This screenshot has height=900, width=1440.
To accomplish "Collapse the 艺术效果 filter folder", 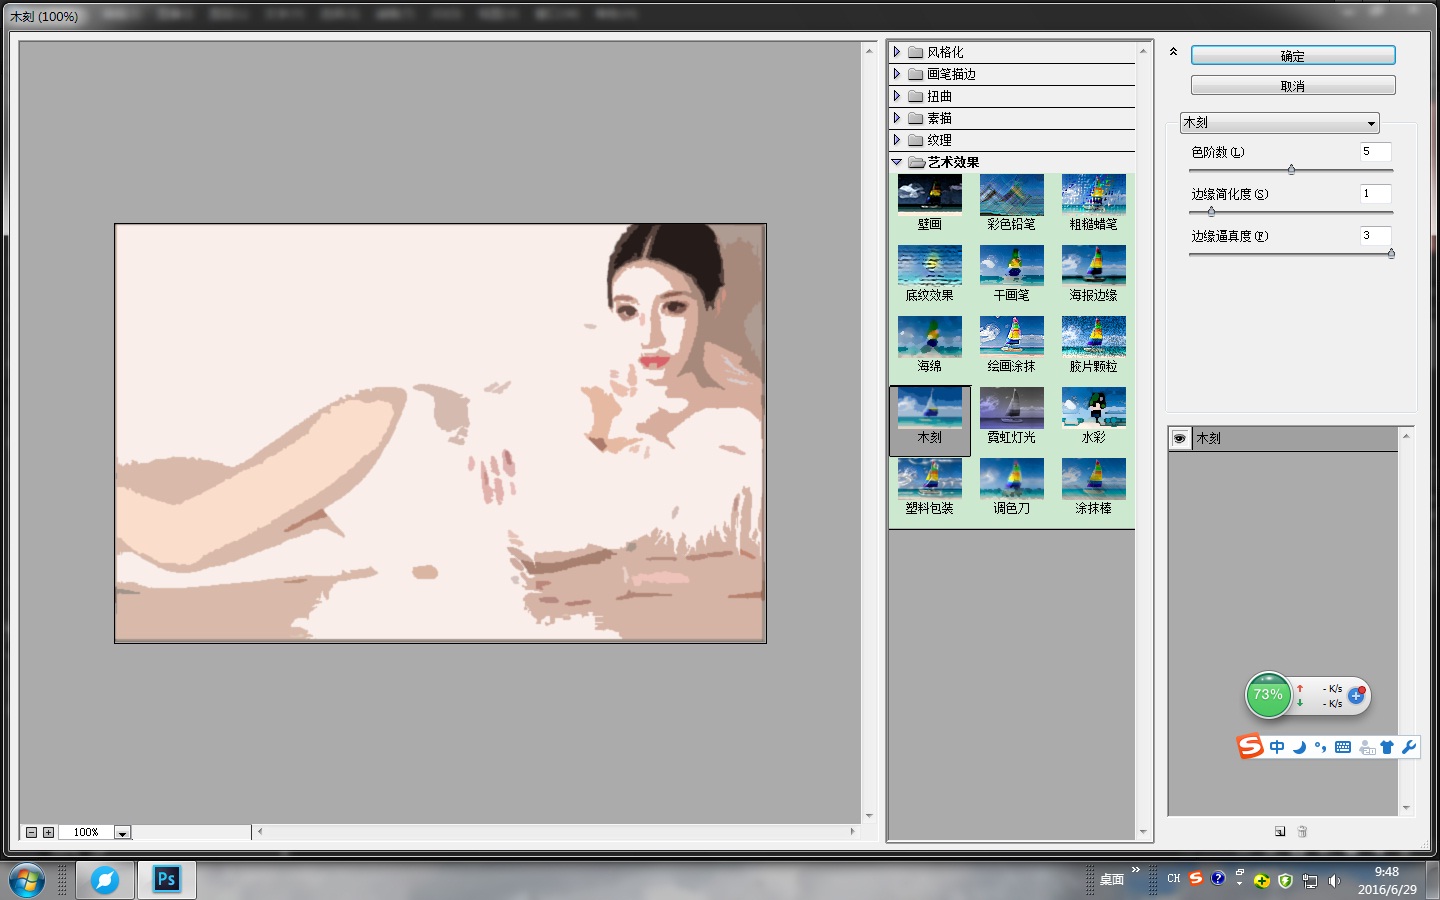I will coord(897,162).
